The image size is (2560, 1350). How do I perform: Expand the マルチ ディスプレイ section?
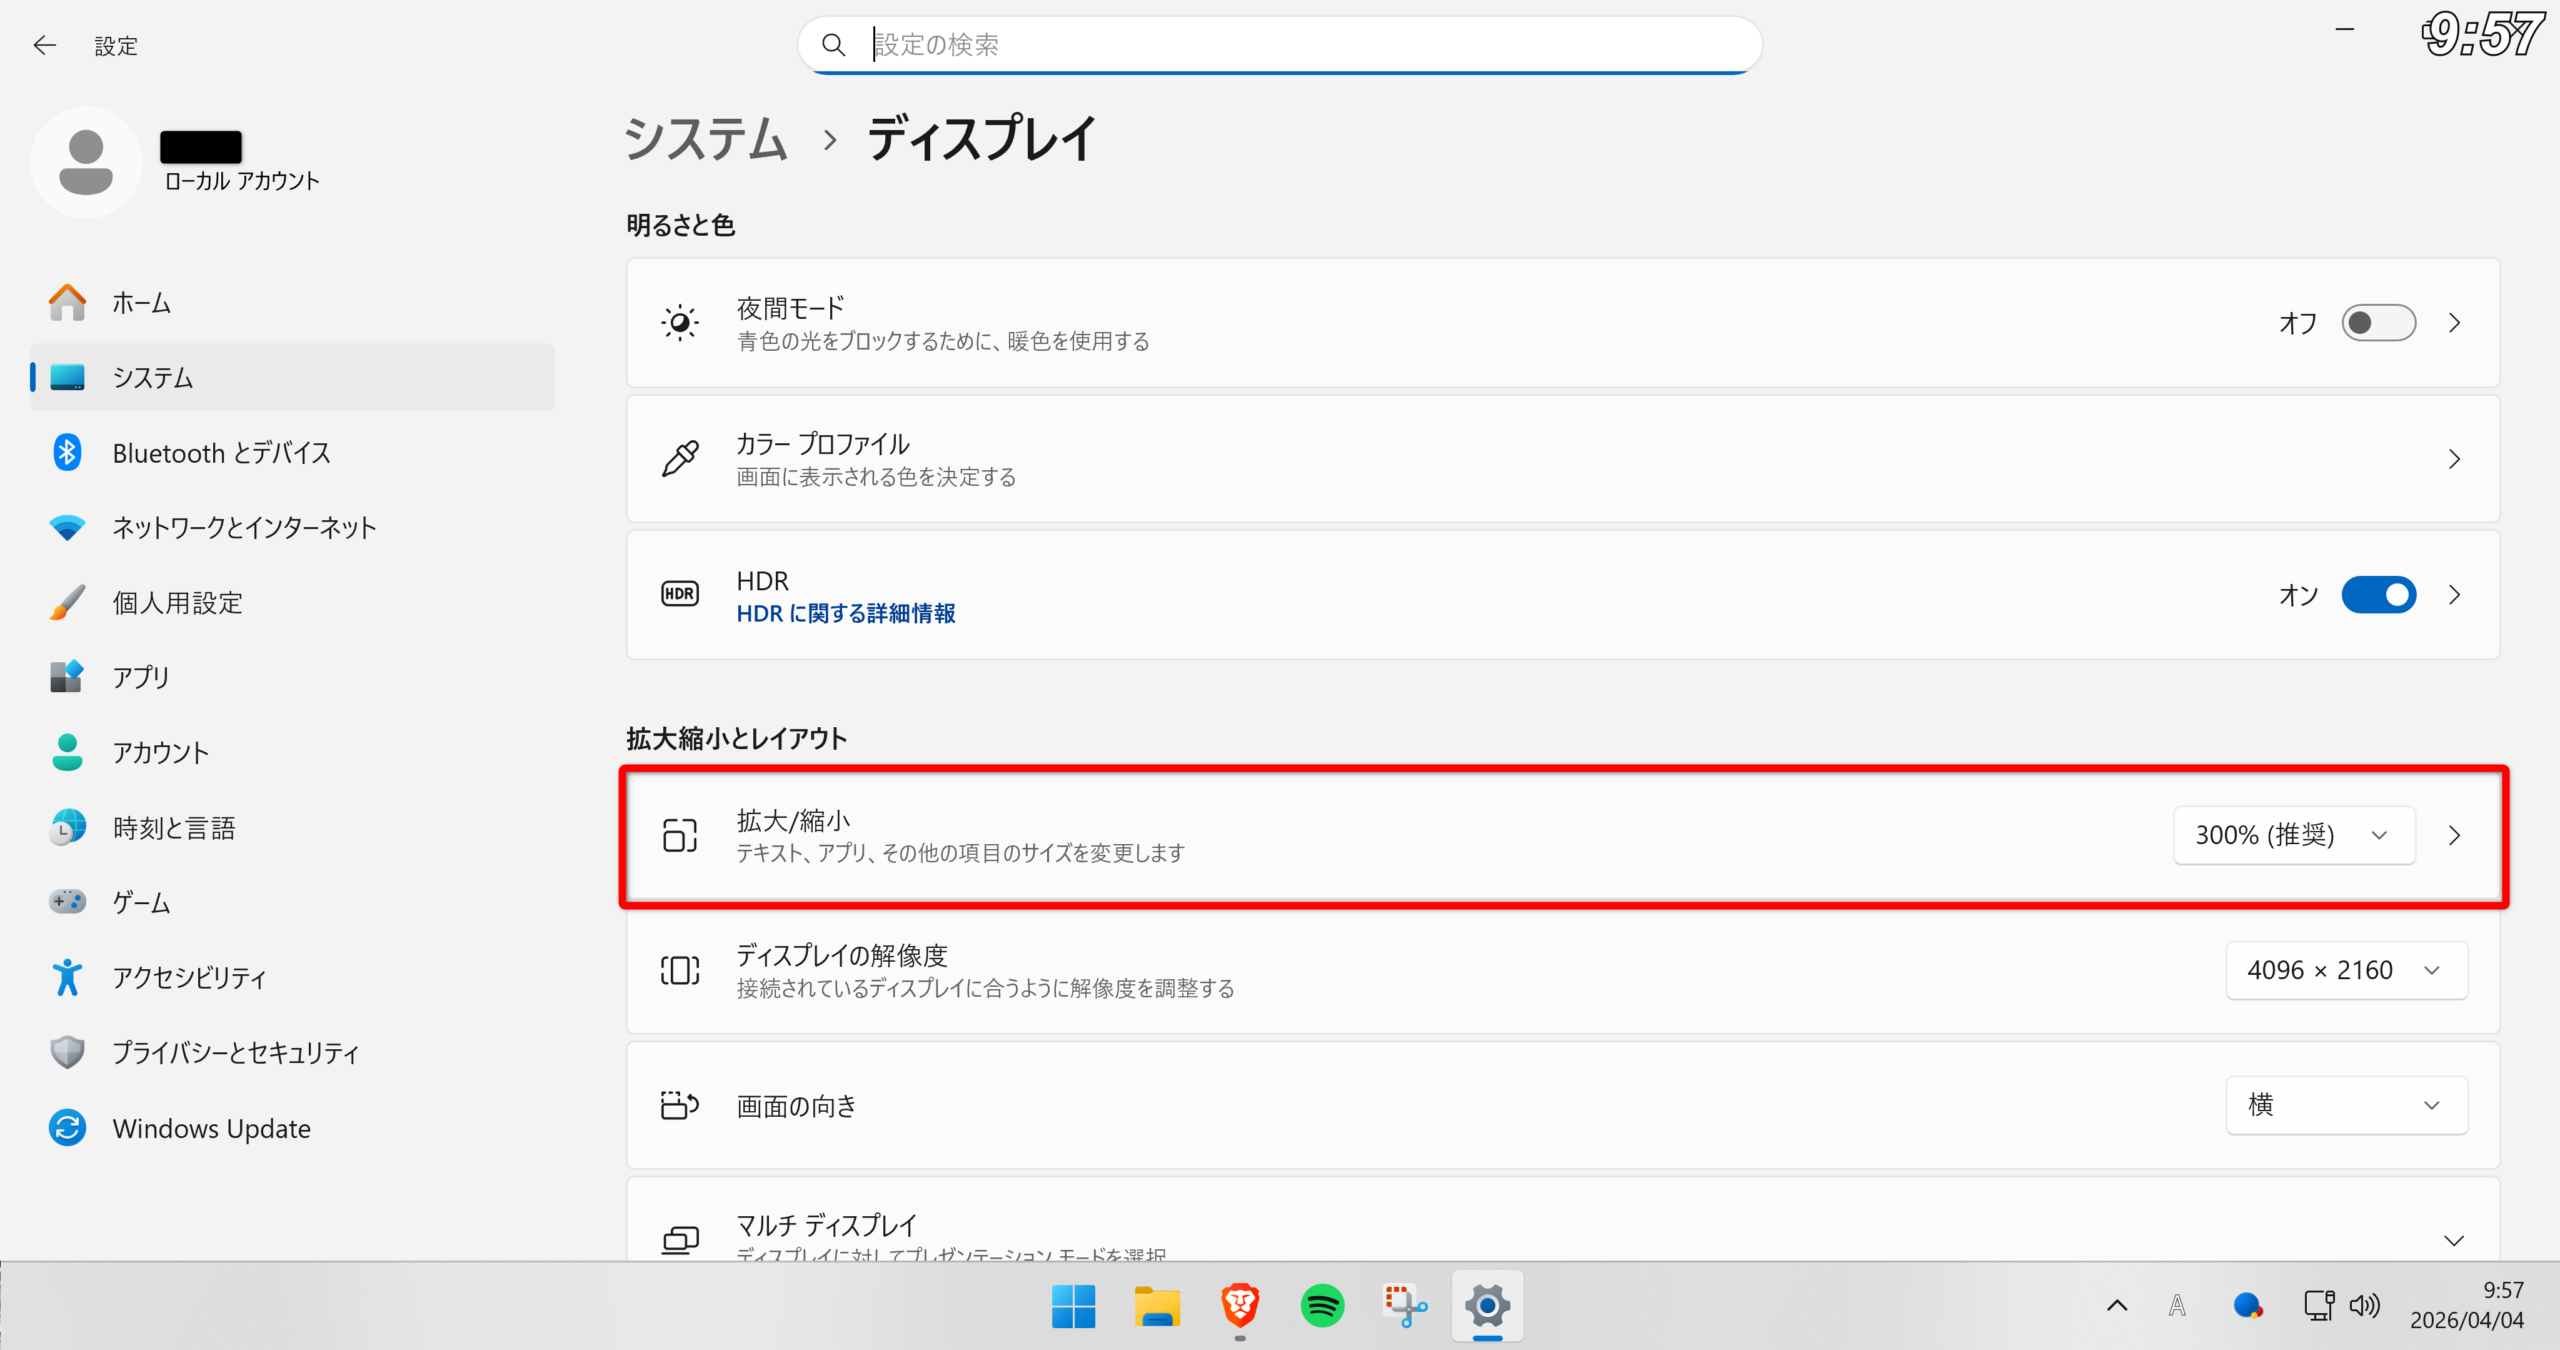coord(2453,1240)
